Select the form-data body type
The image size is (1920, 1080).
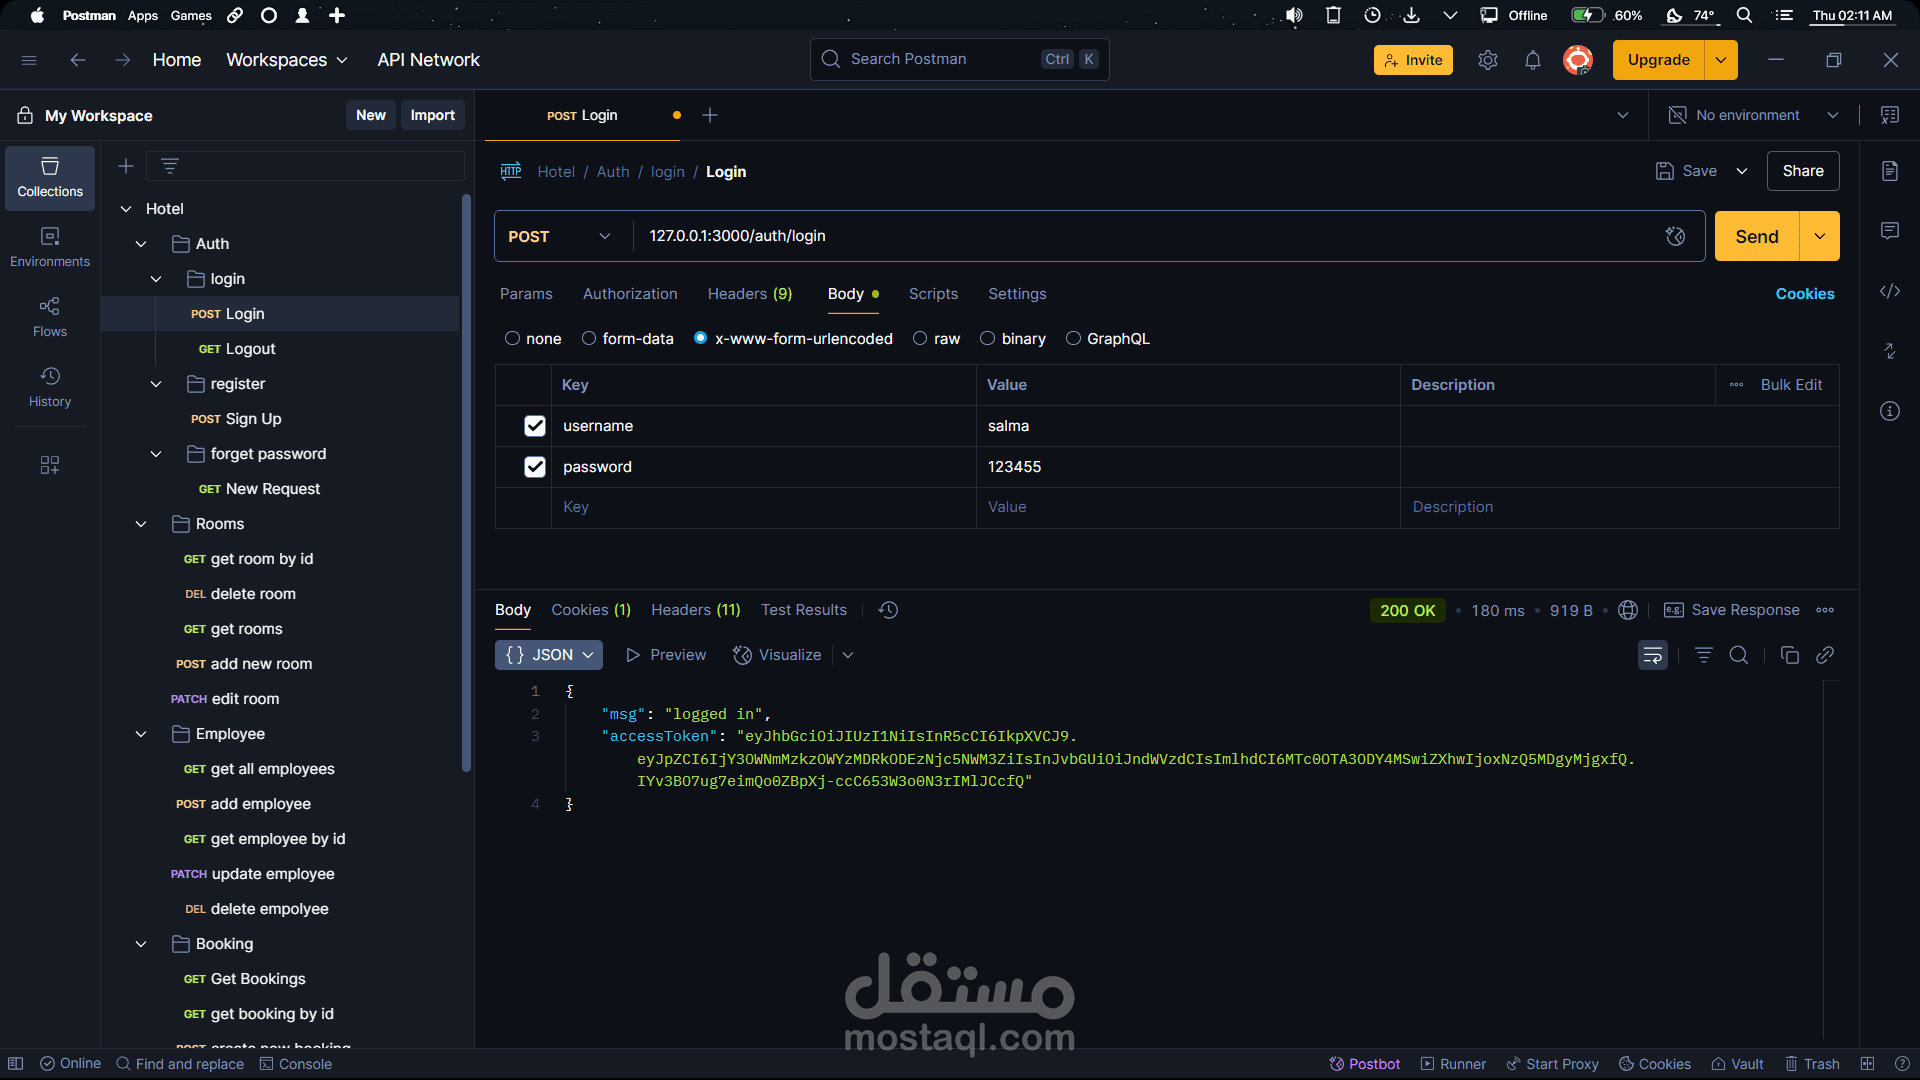click(627, 339)
